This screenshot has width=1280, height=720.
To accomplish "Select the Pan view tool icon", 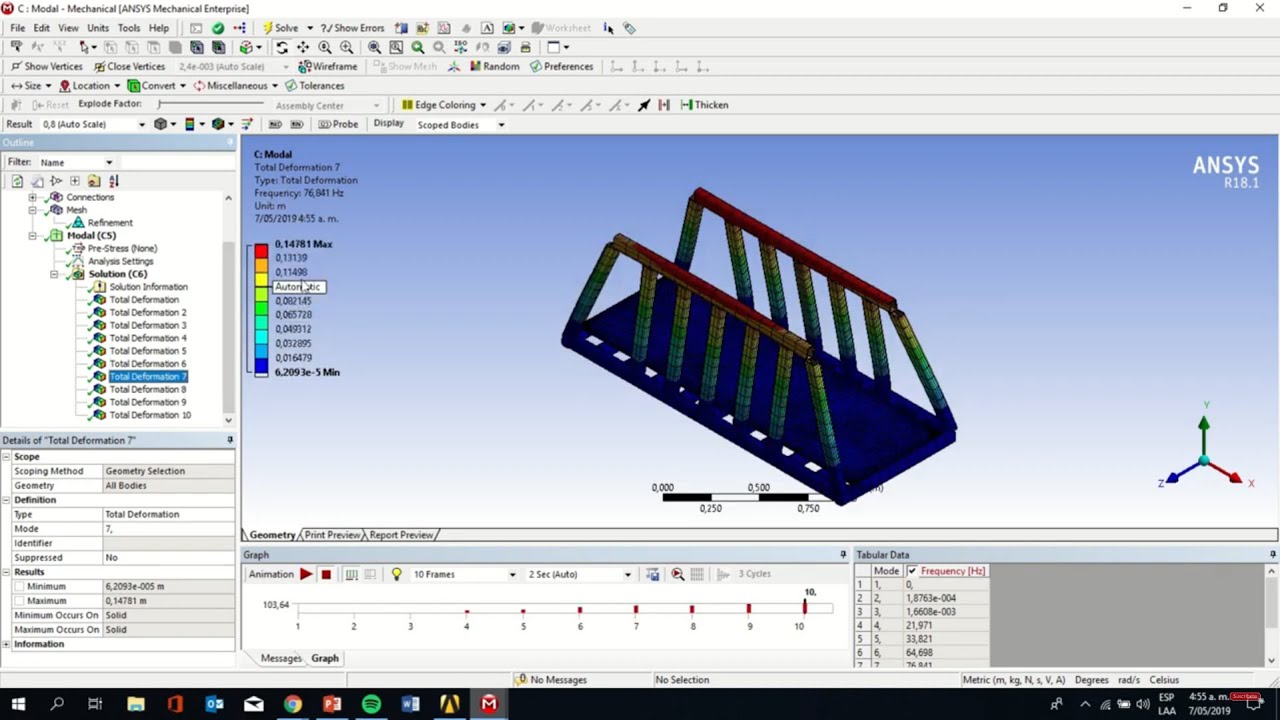I will pos(303,47).
